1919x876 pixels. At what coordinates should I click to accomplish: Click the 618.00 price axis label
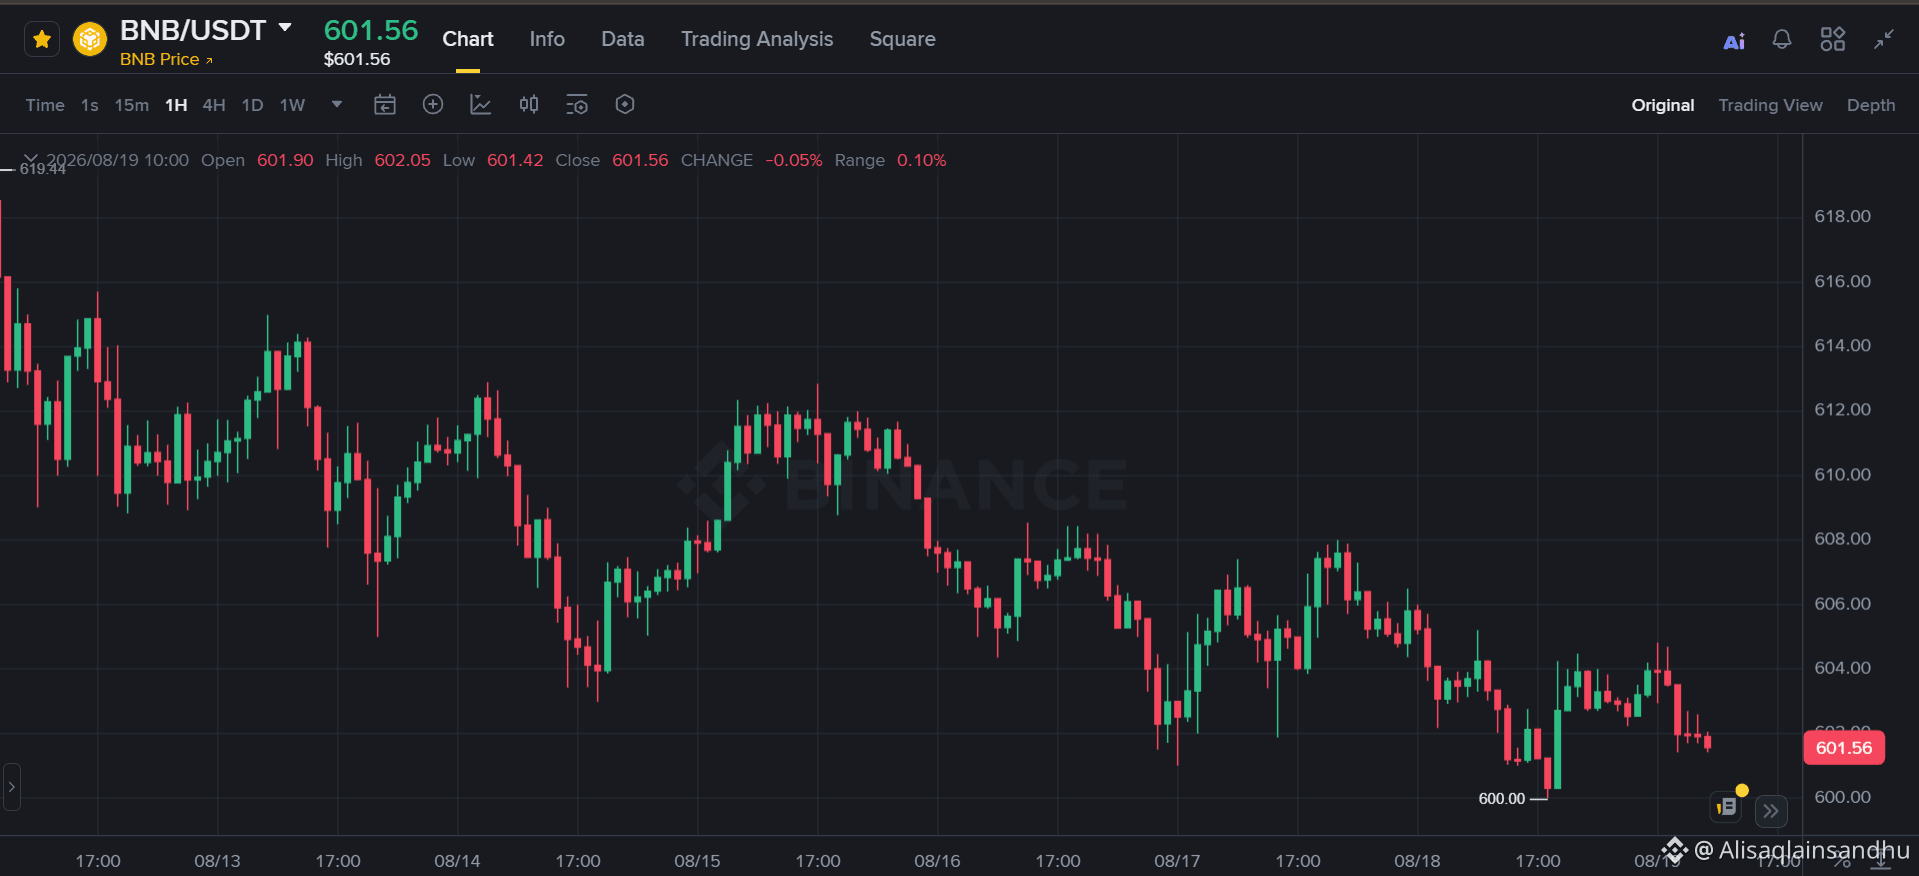(1842, 216)
